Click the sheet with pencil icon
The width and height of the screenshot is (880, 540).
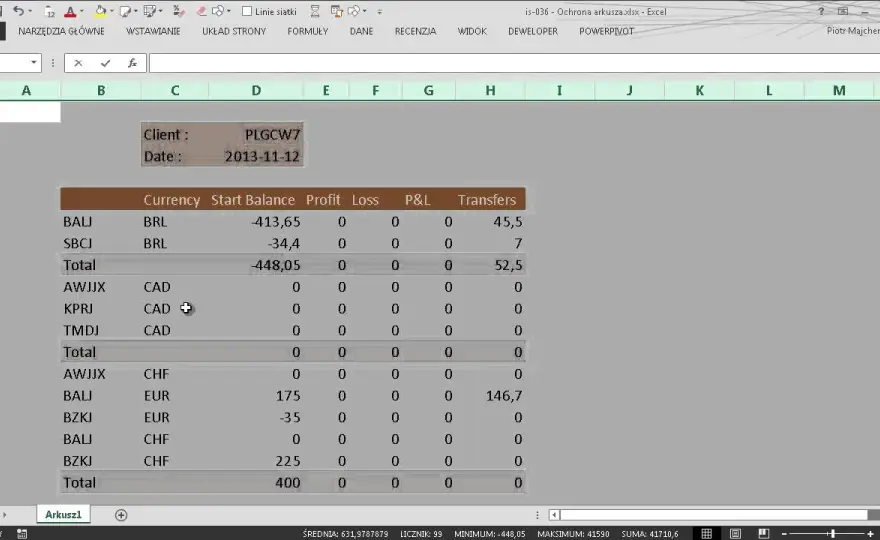tap(125, 11)
